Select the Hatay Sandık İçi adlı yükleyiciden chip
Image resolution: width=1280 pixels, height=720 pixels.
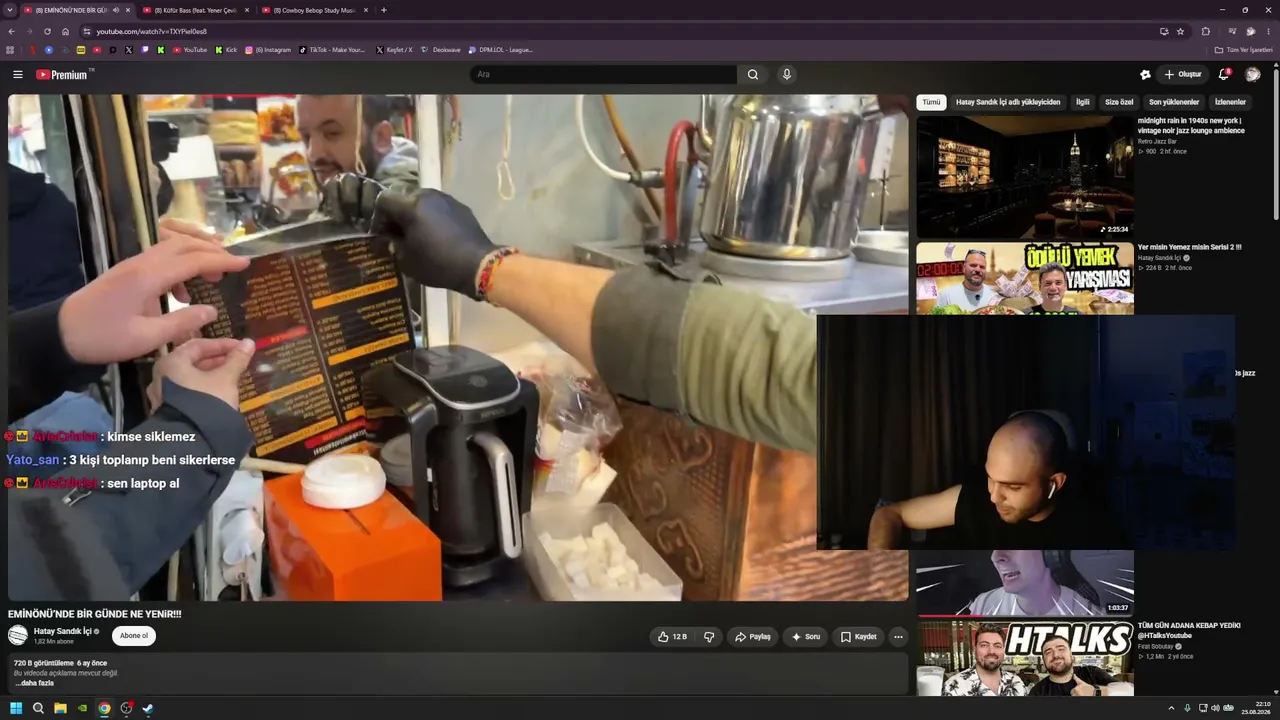[1008, 102]
